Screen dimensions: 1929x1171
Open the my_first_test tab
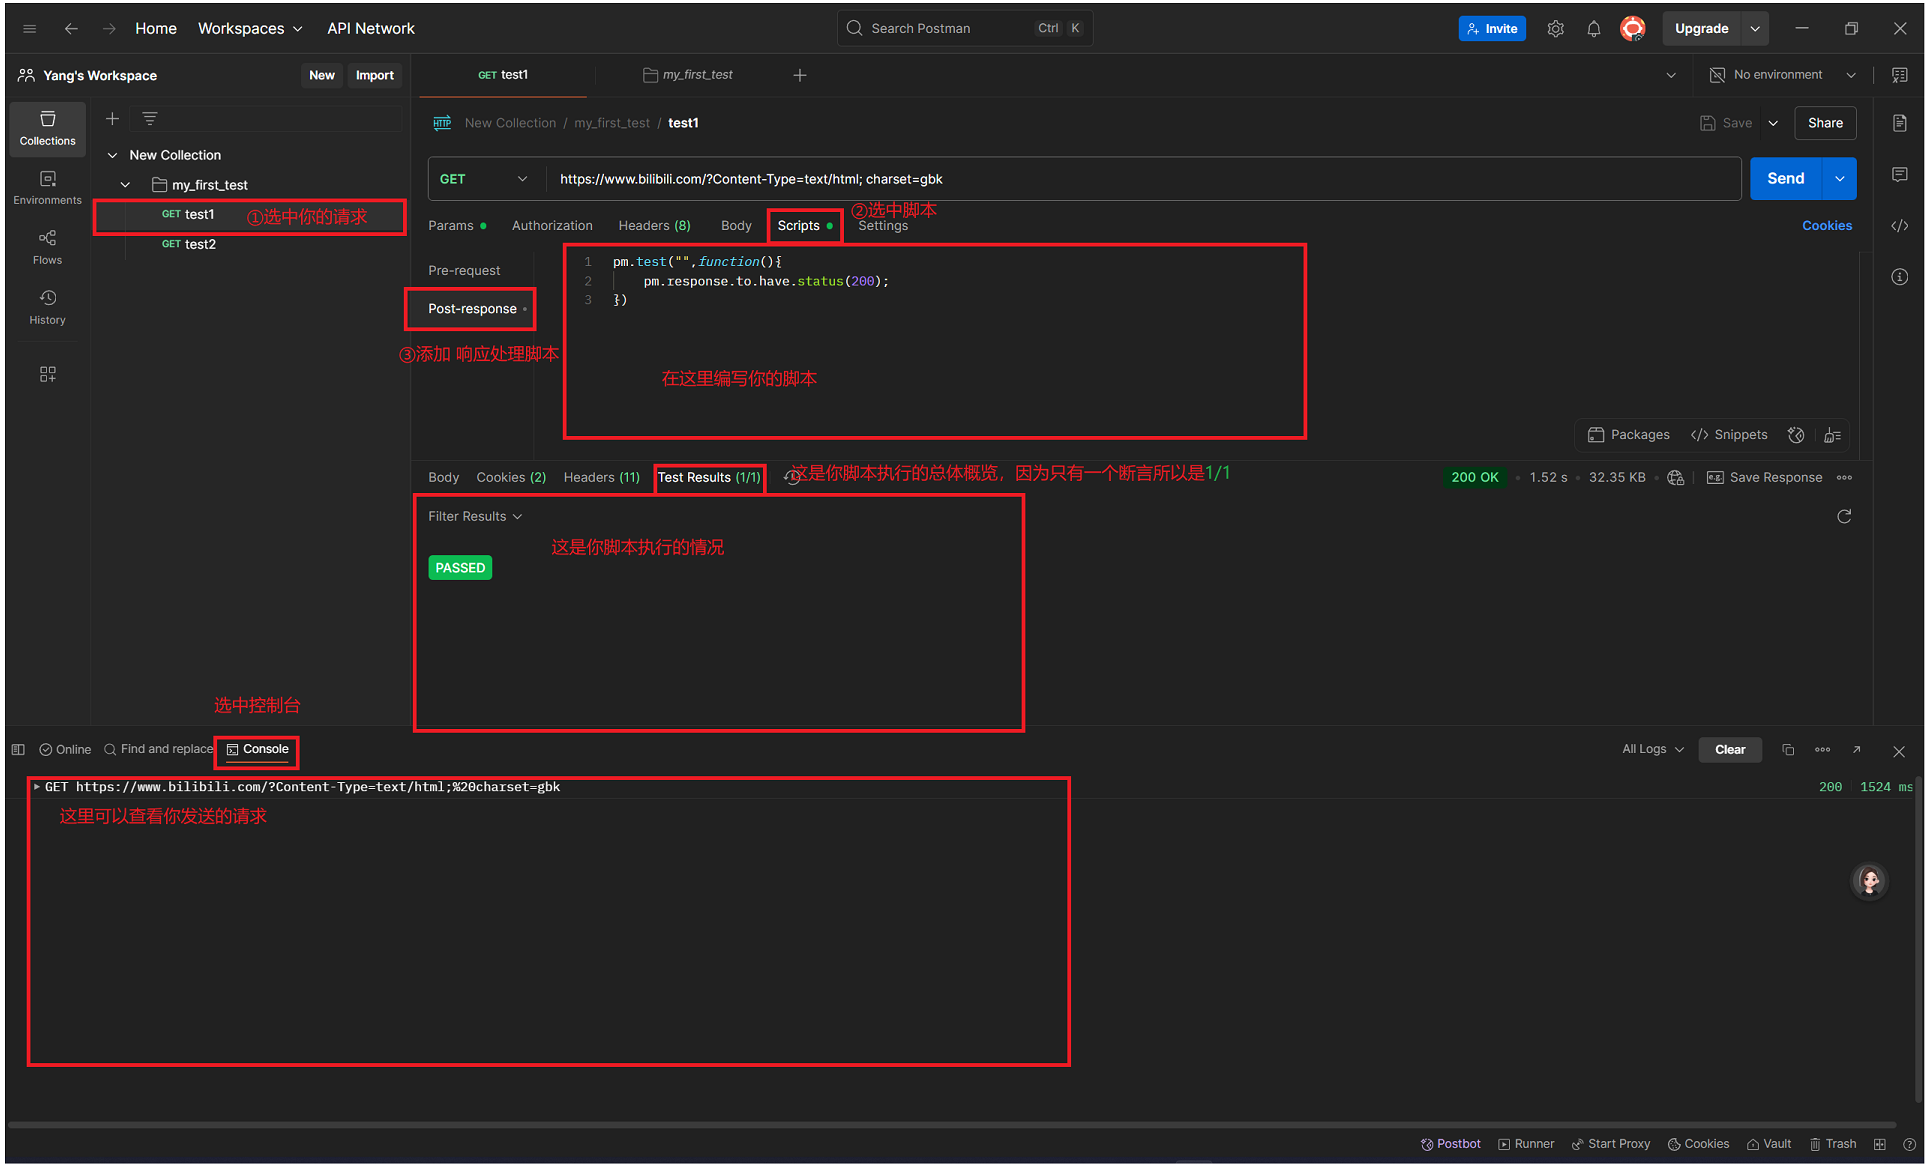pos(688,75)
